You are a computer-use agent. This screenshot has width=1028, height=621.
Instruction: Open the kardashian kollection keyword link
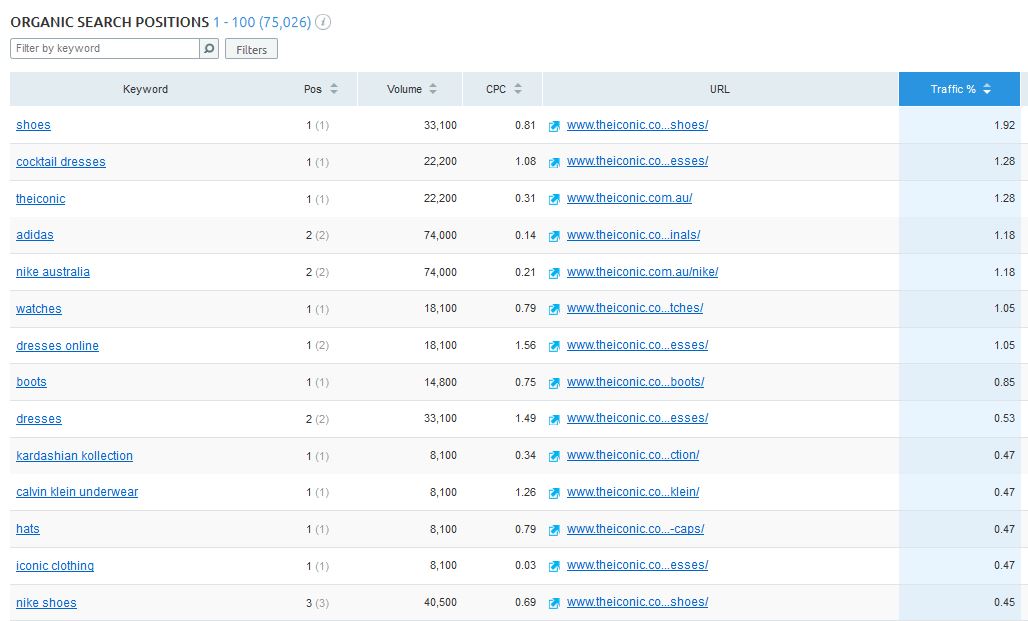pos(74,456)
